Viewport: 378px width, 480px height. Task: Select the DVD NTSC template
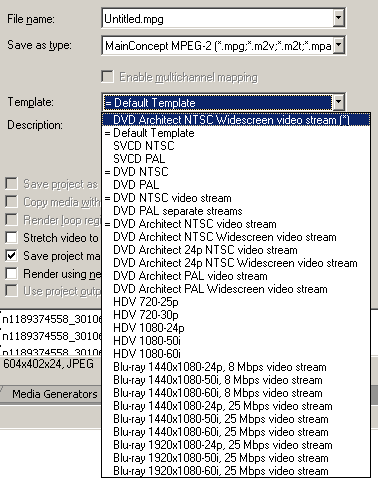point(236,172)
